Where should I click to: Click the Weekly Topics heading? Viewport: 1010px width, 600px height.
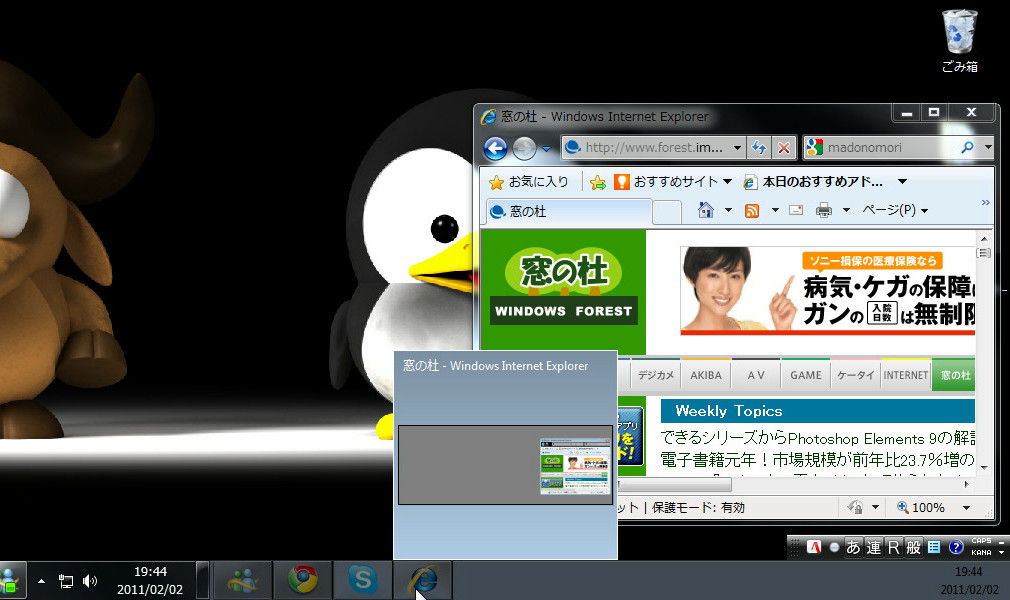pos(729,411)
